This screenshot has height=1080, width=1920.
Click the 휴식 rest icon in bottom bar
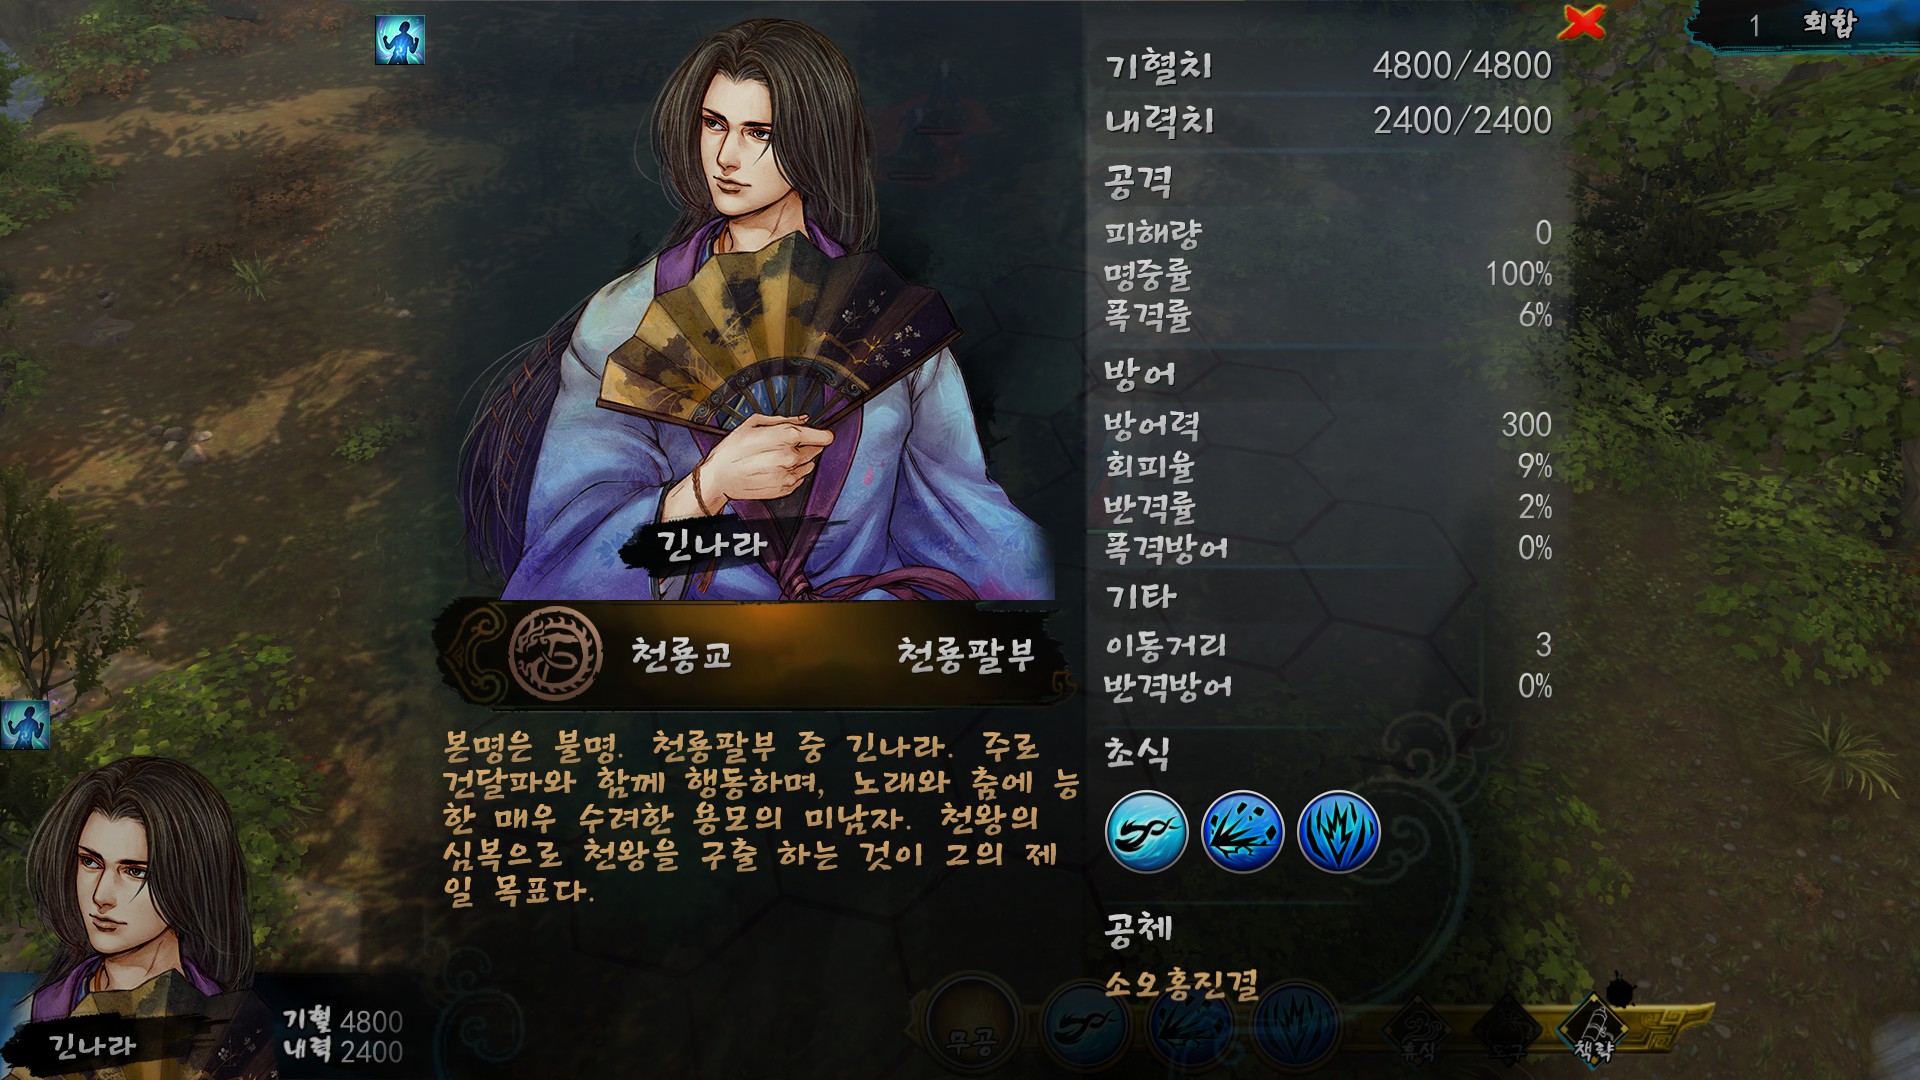tap(1418, 1032)
